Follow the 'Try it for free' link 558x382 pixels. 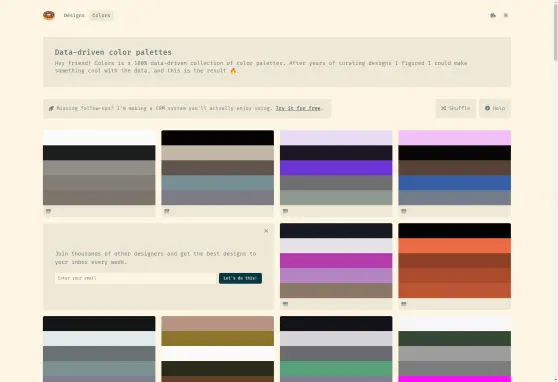pos(298,108)
